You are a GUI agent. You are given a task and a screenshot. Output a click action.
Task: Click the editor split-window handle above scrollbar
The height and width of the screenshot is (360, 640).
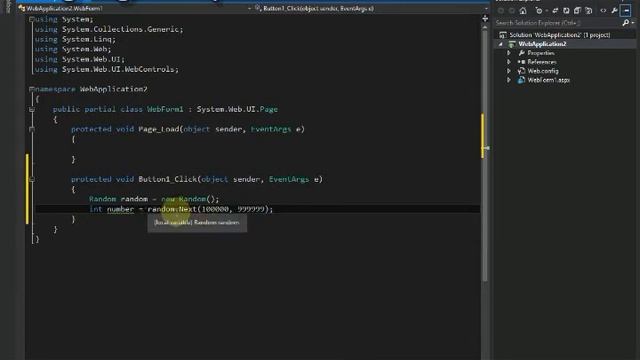485,18
